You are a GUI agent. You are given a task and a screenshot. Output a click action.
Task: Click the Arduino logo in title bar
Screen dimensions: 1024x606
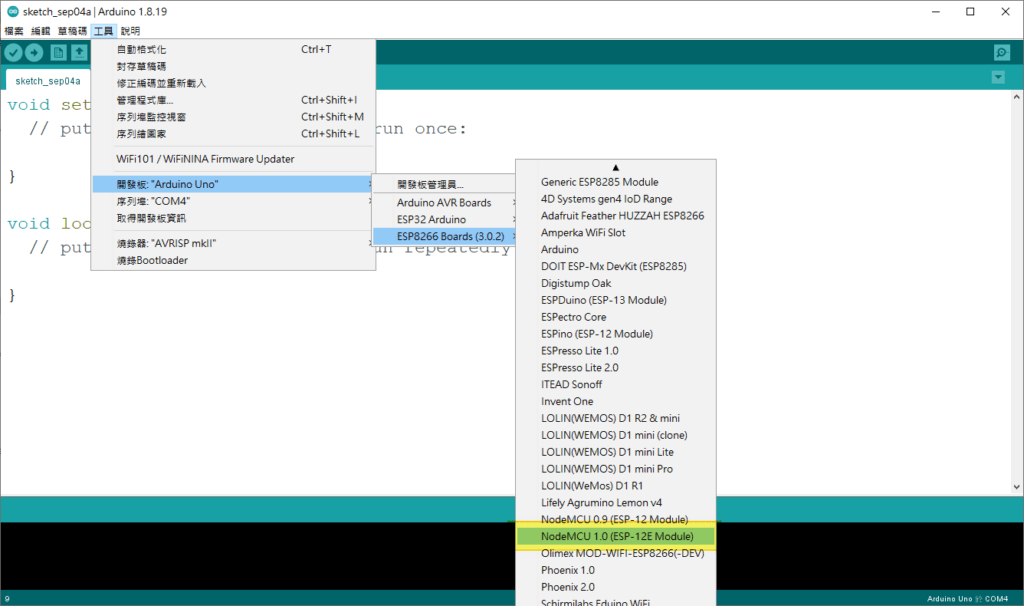click(12, 11)
